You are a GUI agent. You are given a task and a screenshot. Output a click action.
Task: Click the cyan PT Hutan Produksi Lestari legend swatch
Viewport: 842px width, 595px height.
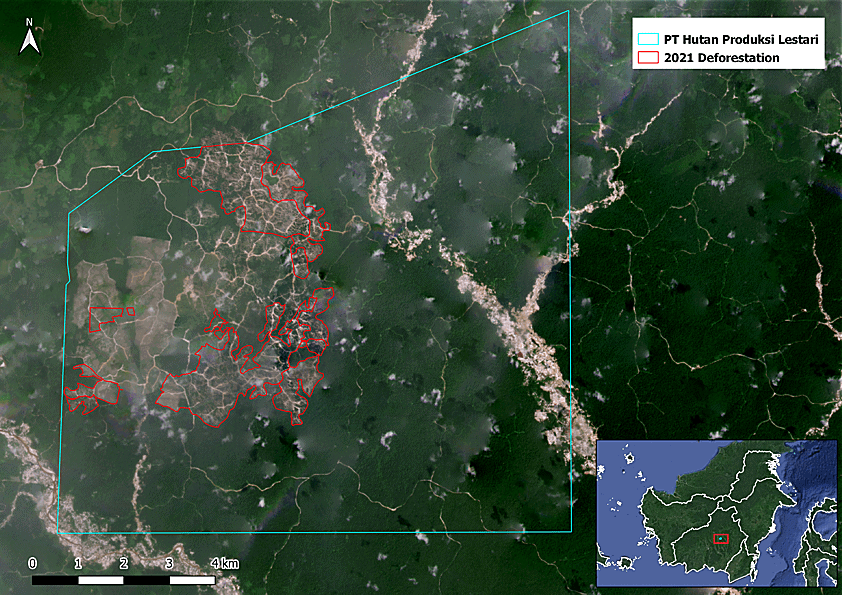648,39
